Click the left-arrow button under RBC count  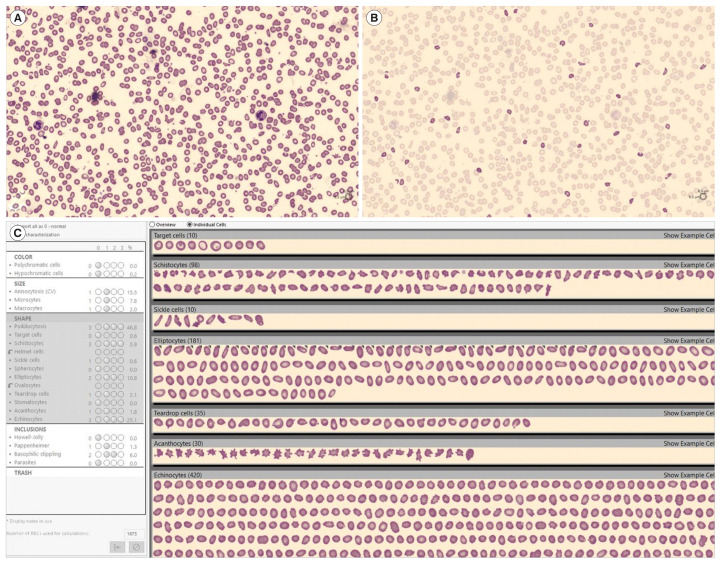[x=118, y=546]
